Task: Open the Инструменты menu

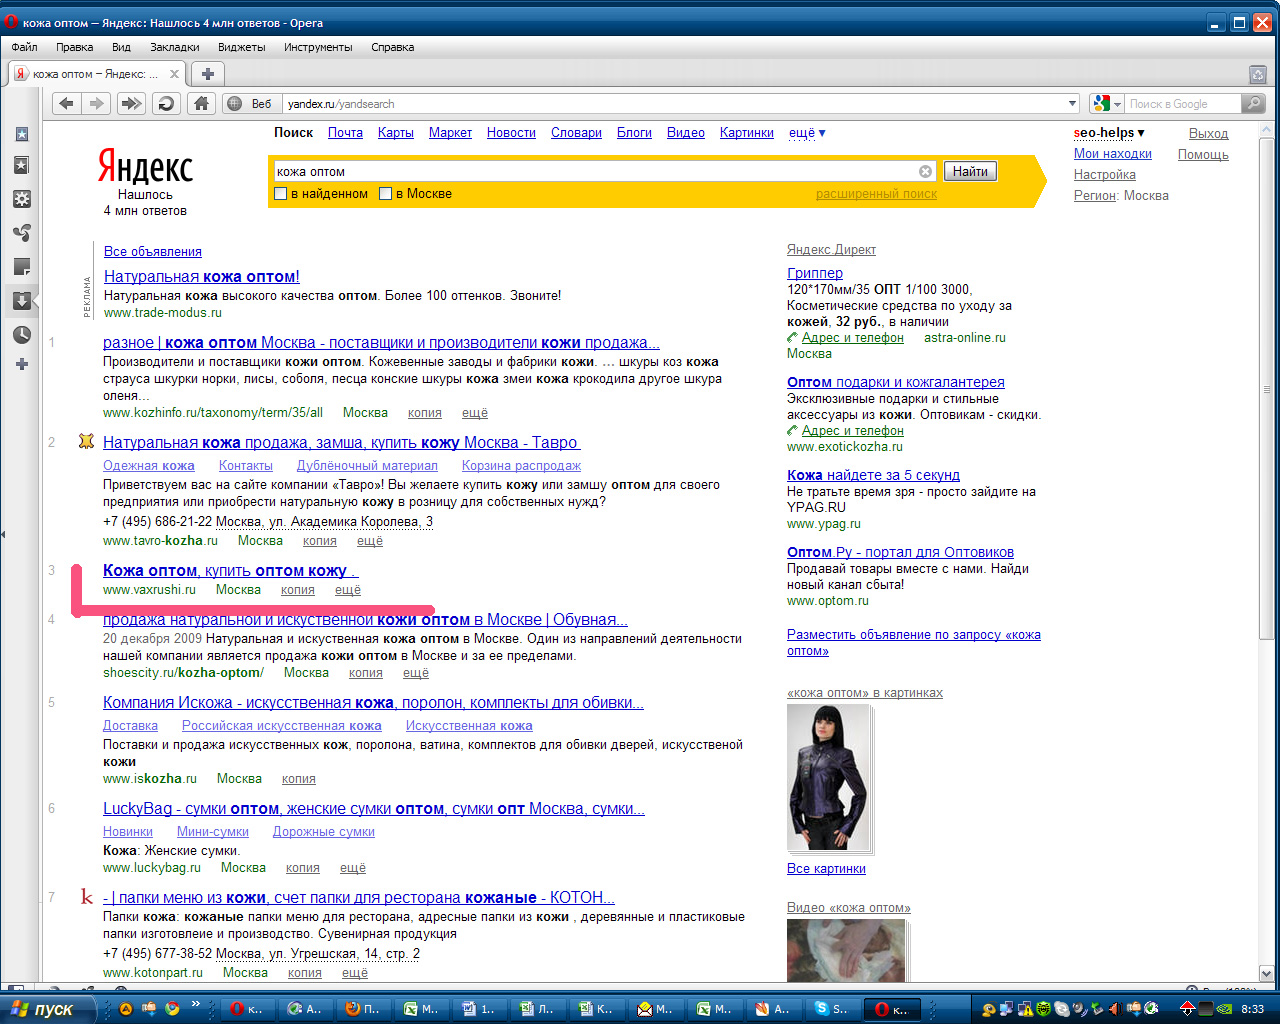Action: [318, 47]
